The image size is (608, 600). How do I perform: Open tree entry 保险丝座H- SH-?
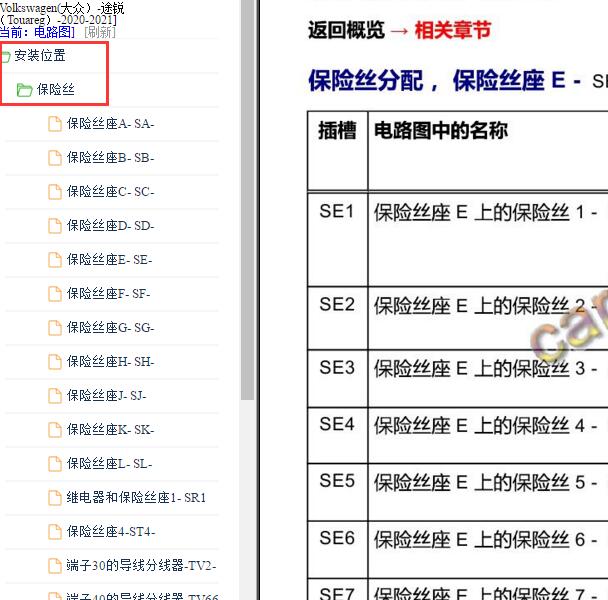click(111, 361)
